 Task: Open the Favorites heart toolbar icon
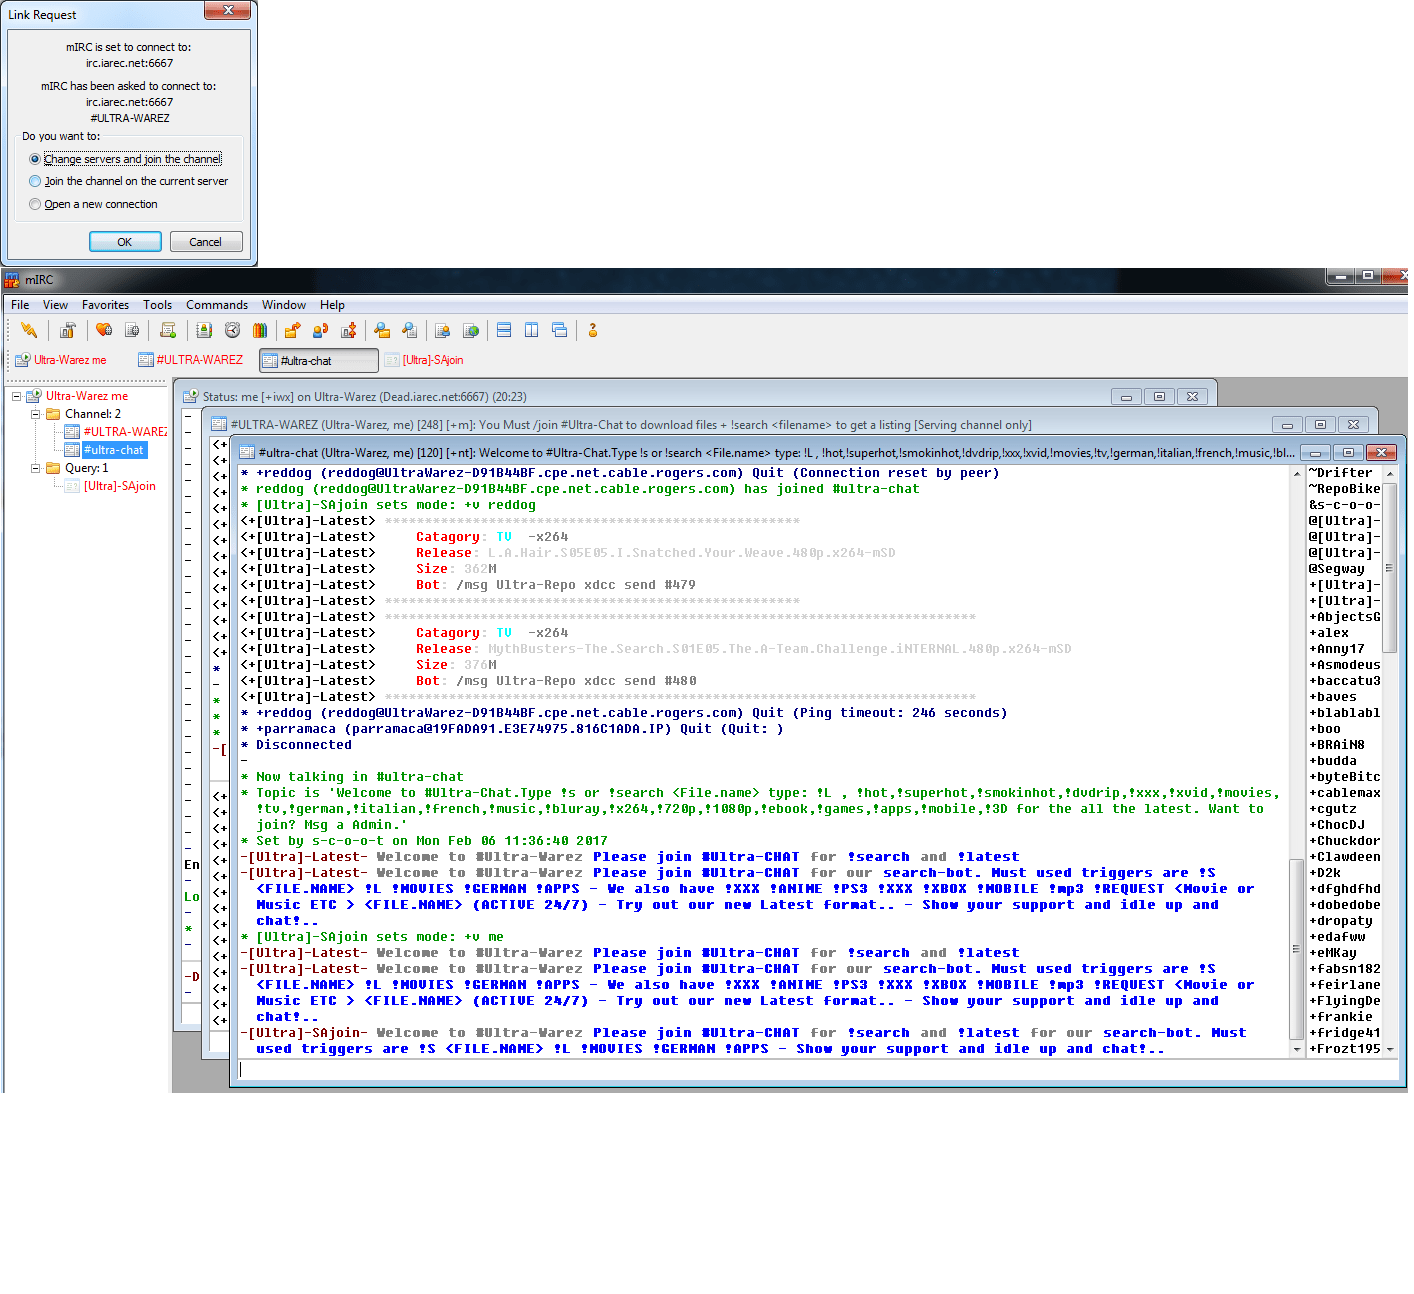coord(104,330)
